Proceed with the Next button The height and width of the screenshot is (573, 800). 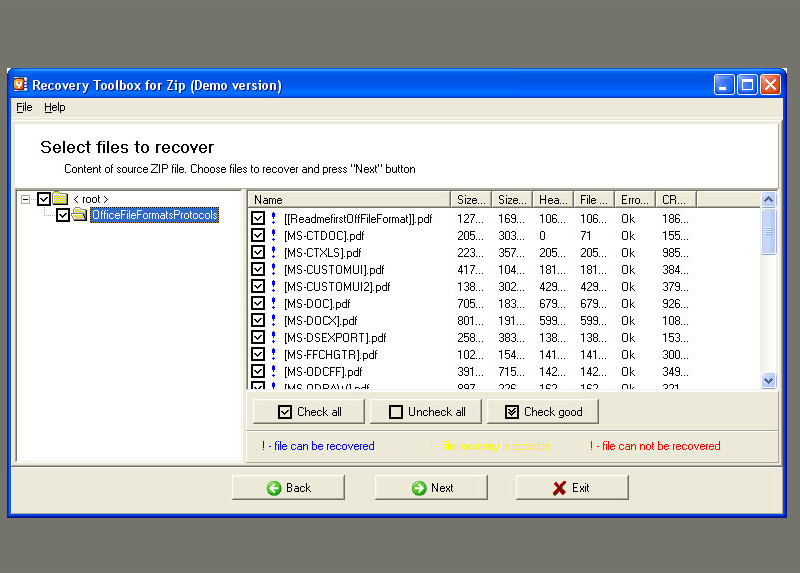coord(431,488)
